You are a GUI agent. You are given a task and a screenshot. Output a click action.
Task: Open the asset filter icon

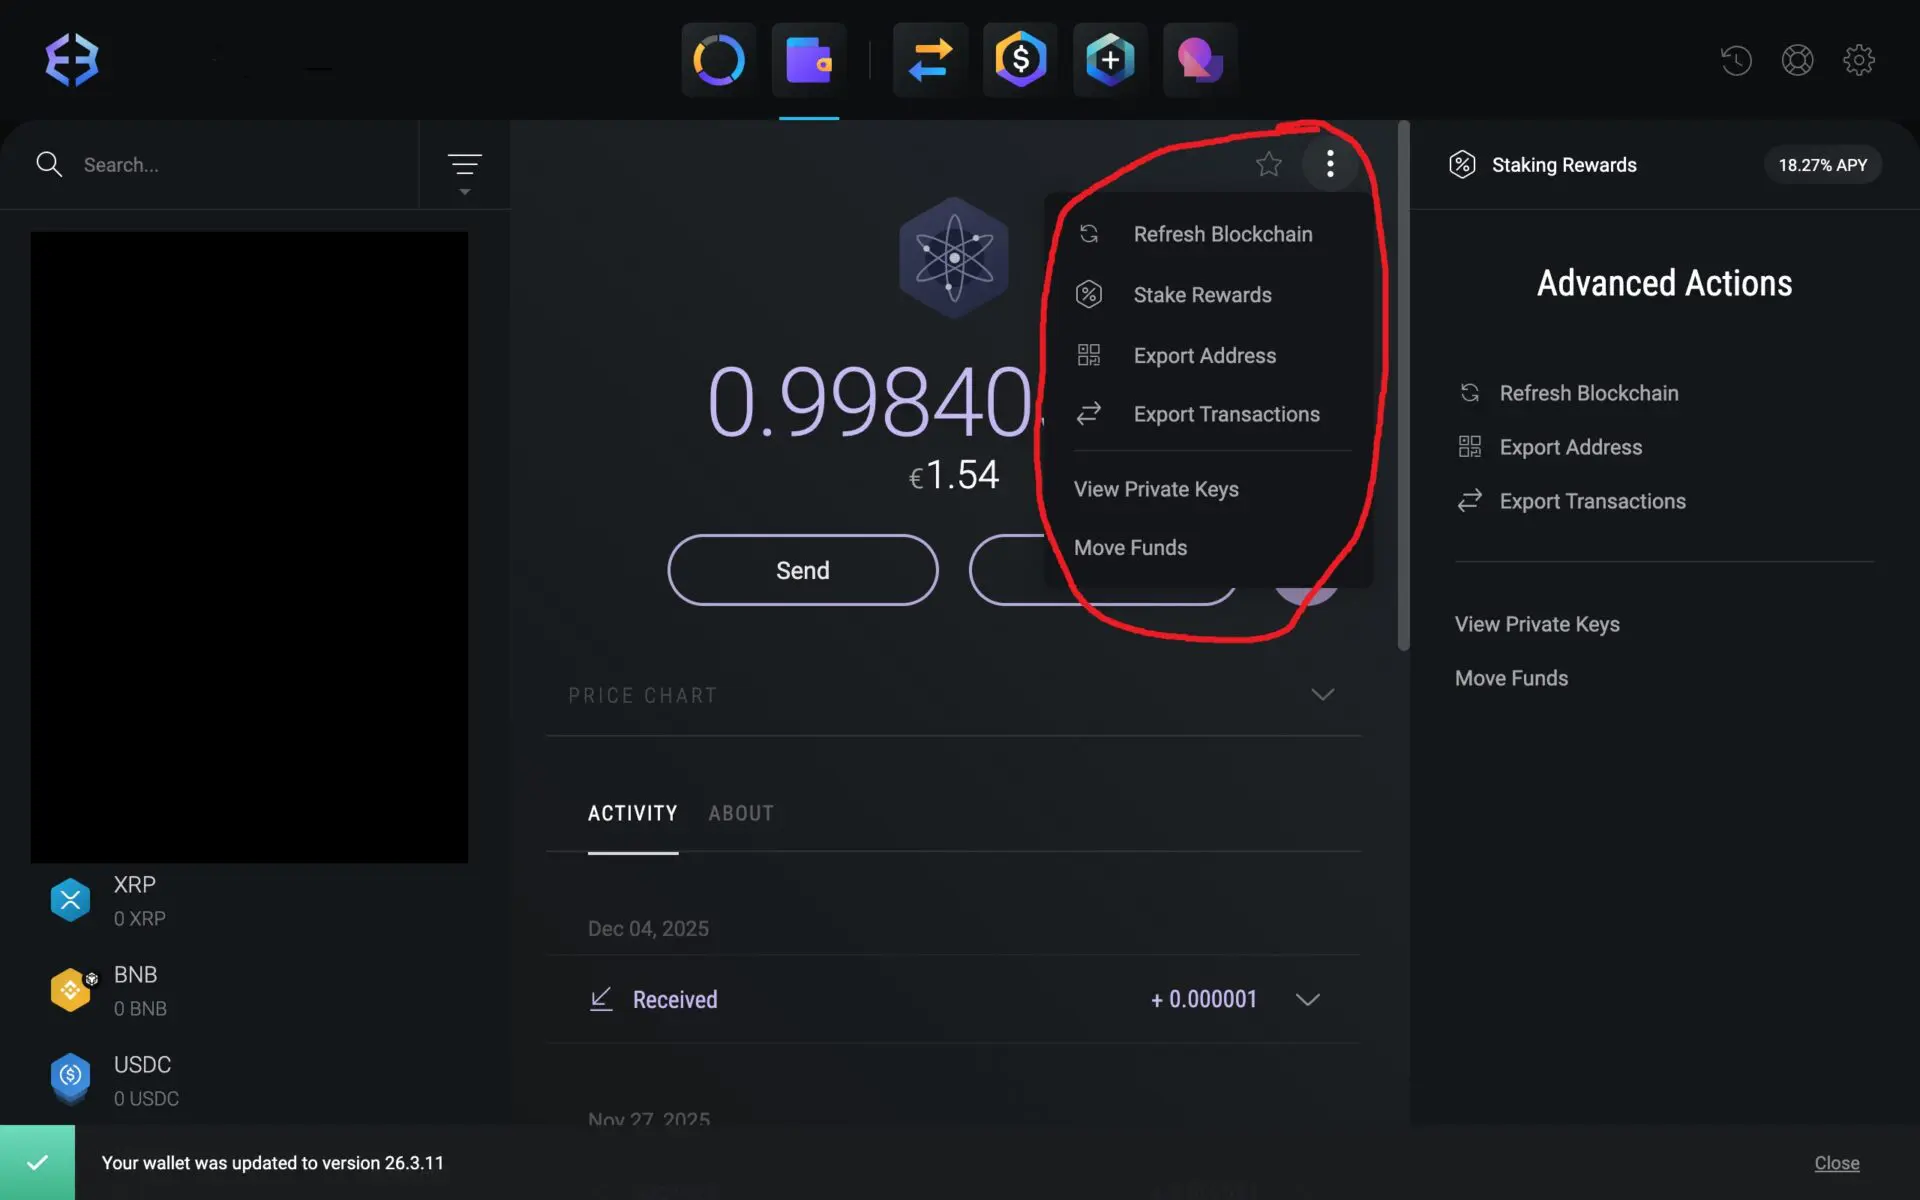point(464,172)
